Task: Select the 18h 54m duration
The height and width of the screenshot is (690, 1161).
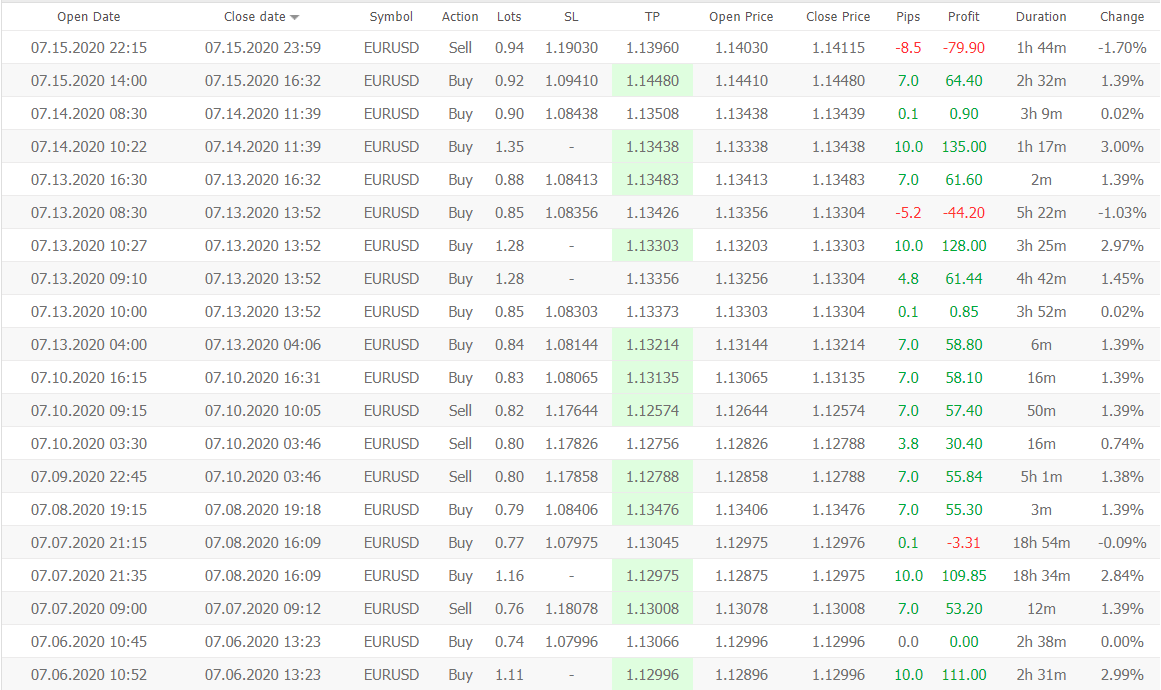Action: (x=1041, y=543)
